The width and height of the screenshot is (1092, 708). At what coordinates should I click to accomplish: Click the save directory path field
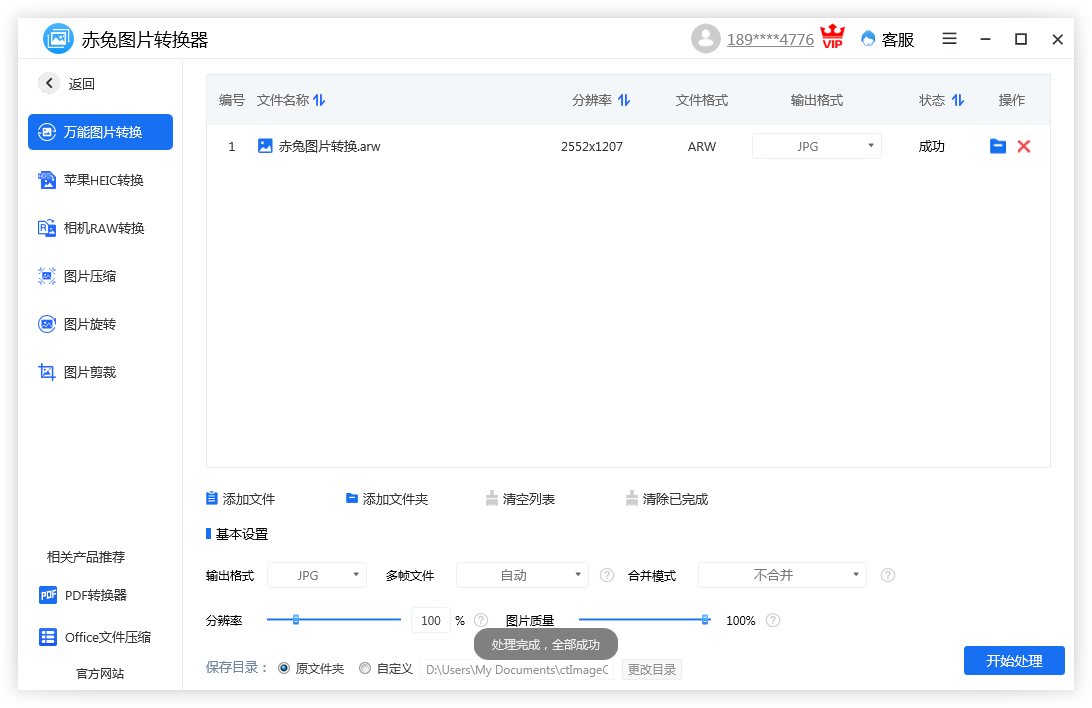click(517, 669)
